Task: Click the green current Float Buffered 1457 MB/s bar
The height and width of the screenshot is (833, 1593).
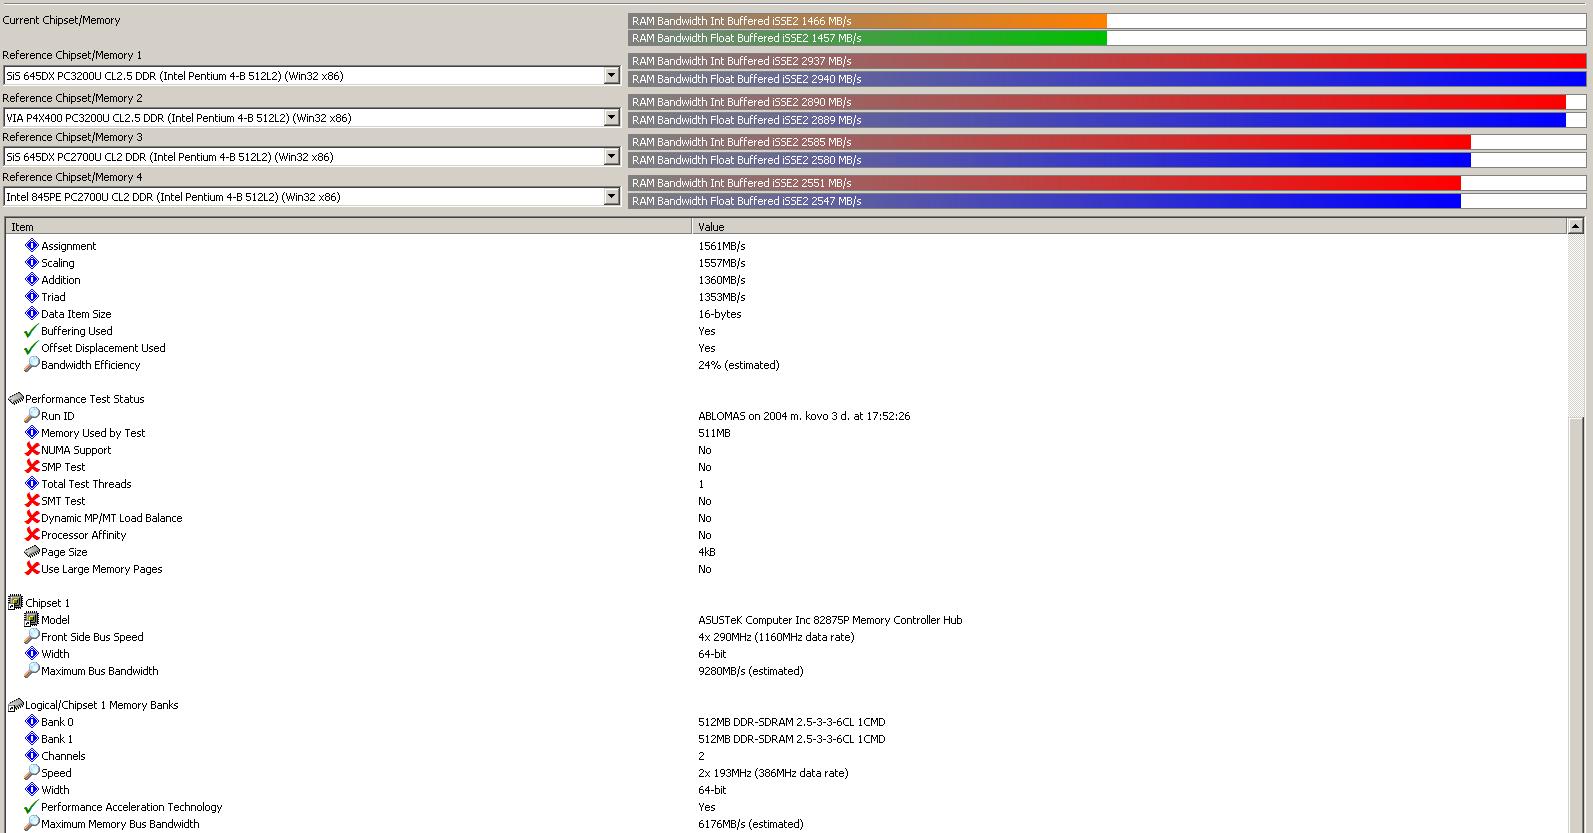Action: click(868, 38)
